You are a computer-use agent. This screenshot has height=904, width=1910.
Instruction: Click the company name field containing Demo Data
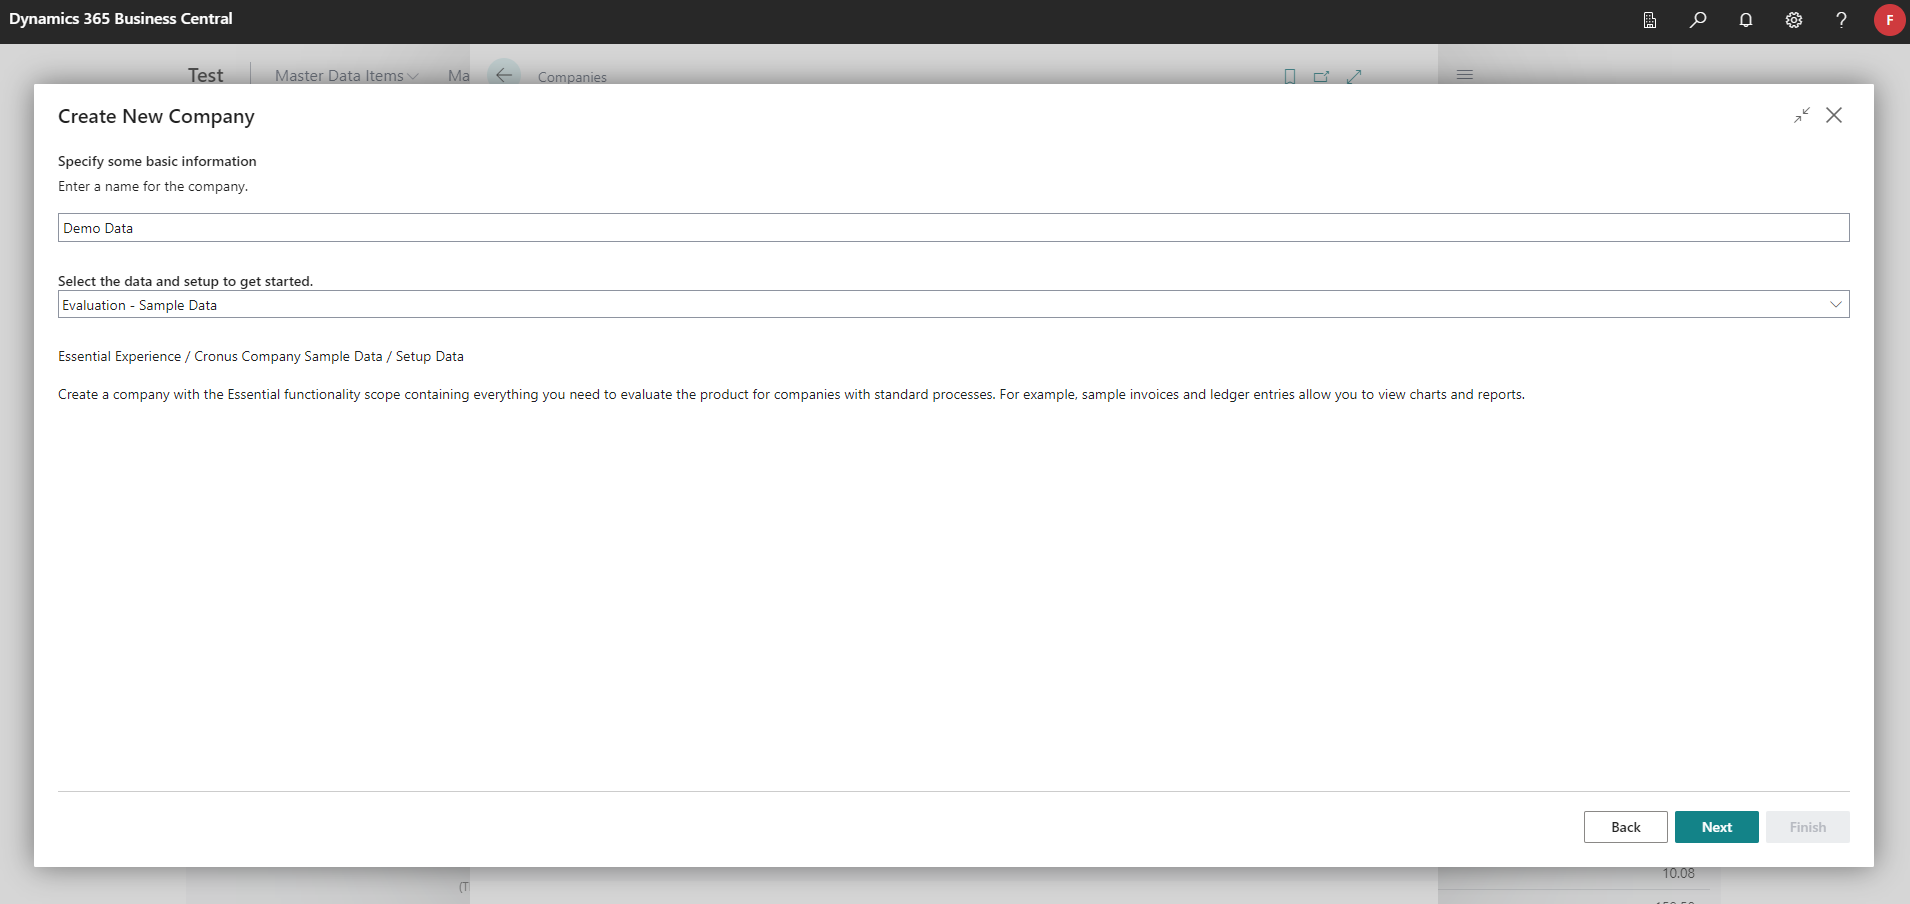pyautogui.click(x=953, y=228)
